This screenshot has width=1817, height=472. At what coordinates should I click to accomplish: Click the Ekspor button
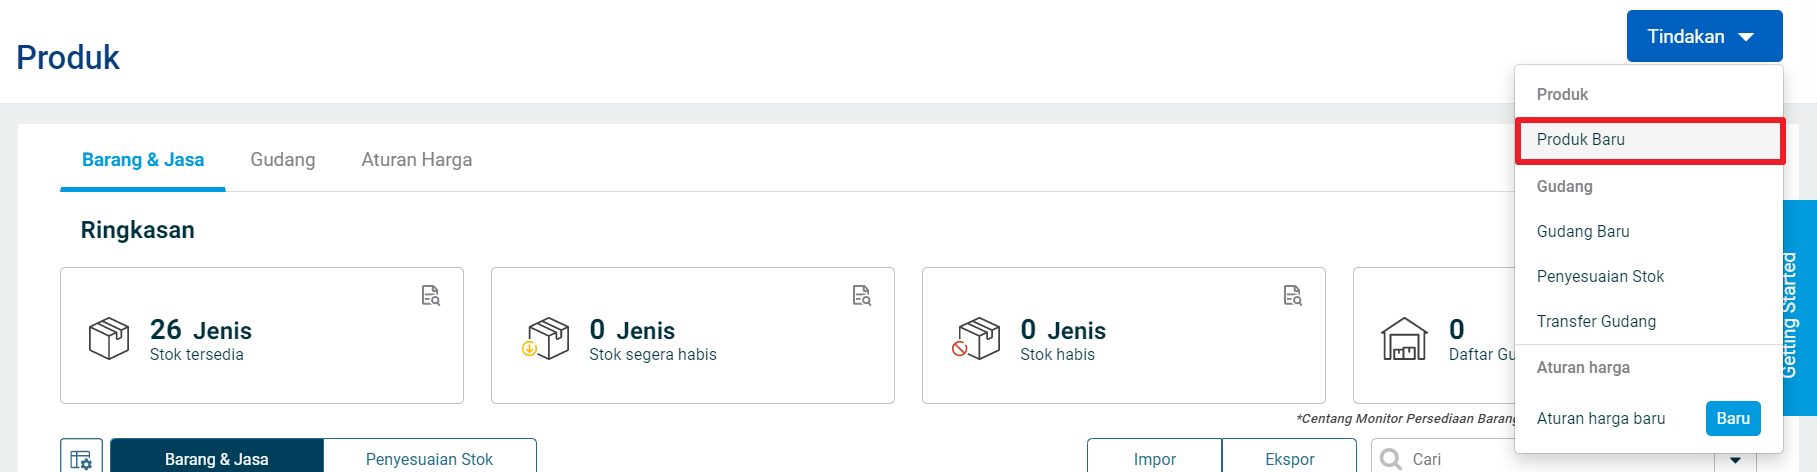coord(1289,458)
